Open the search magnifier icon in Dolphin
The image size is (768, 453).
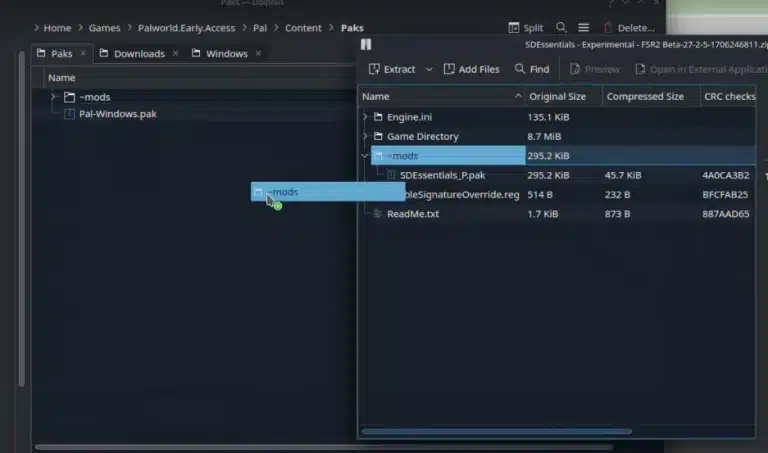(561, 27)
